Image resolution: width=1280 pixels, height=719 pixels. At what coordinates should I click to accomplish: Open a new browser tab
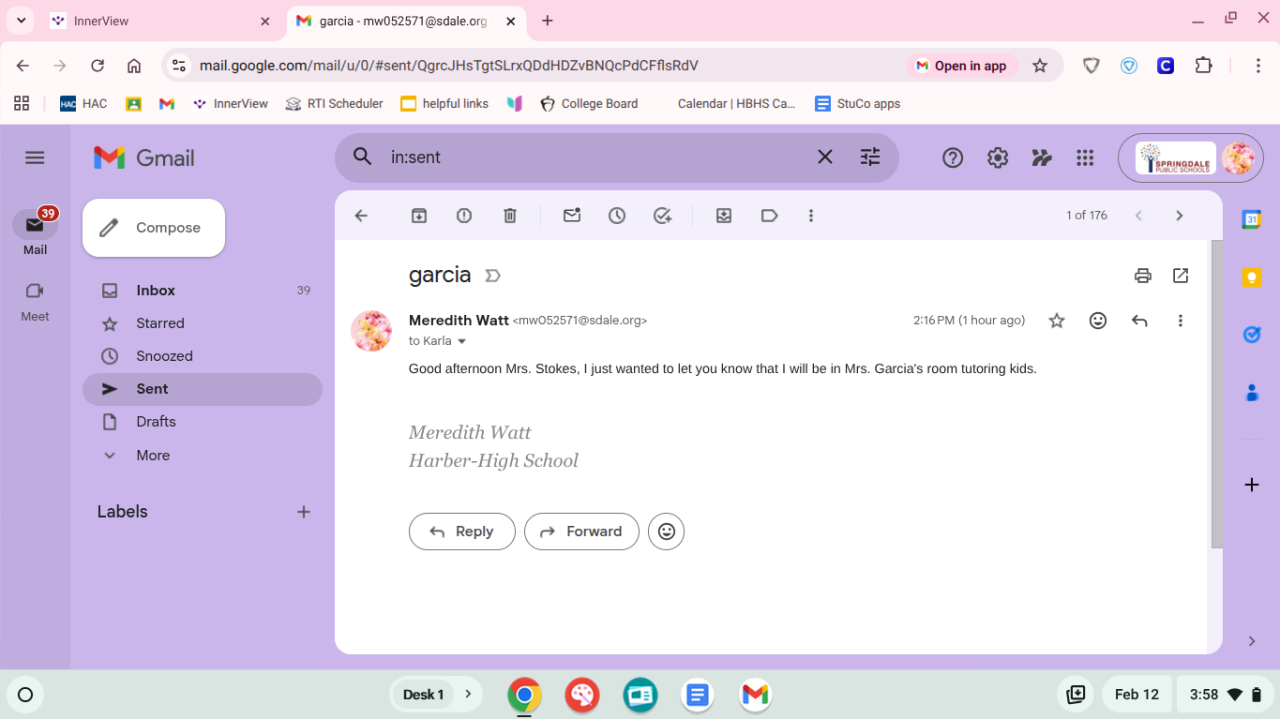547,21
